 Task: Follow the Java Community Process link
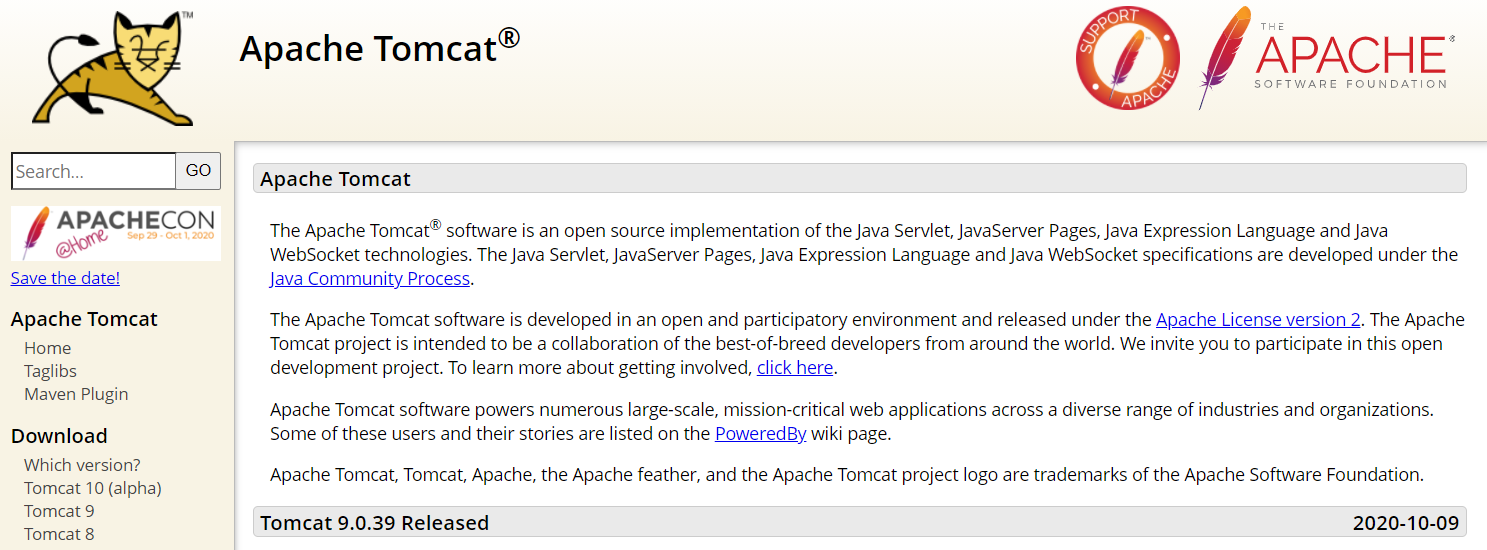point(370,279)
